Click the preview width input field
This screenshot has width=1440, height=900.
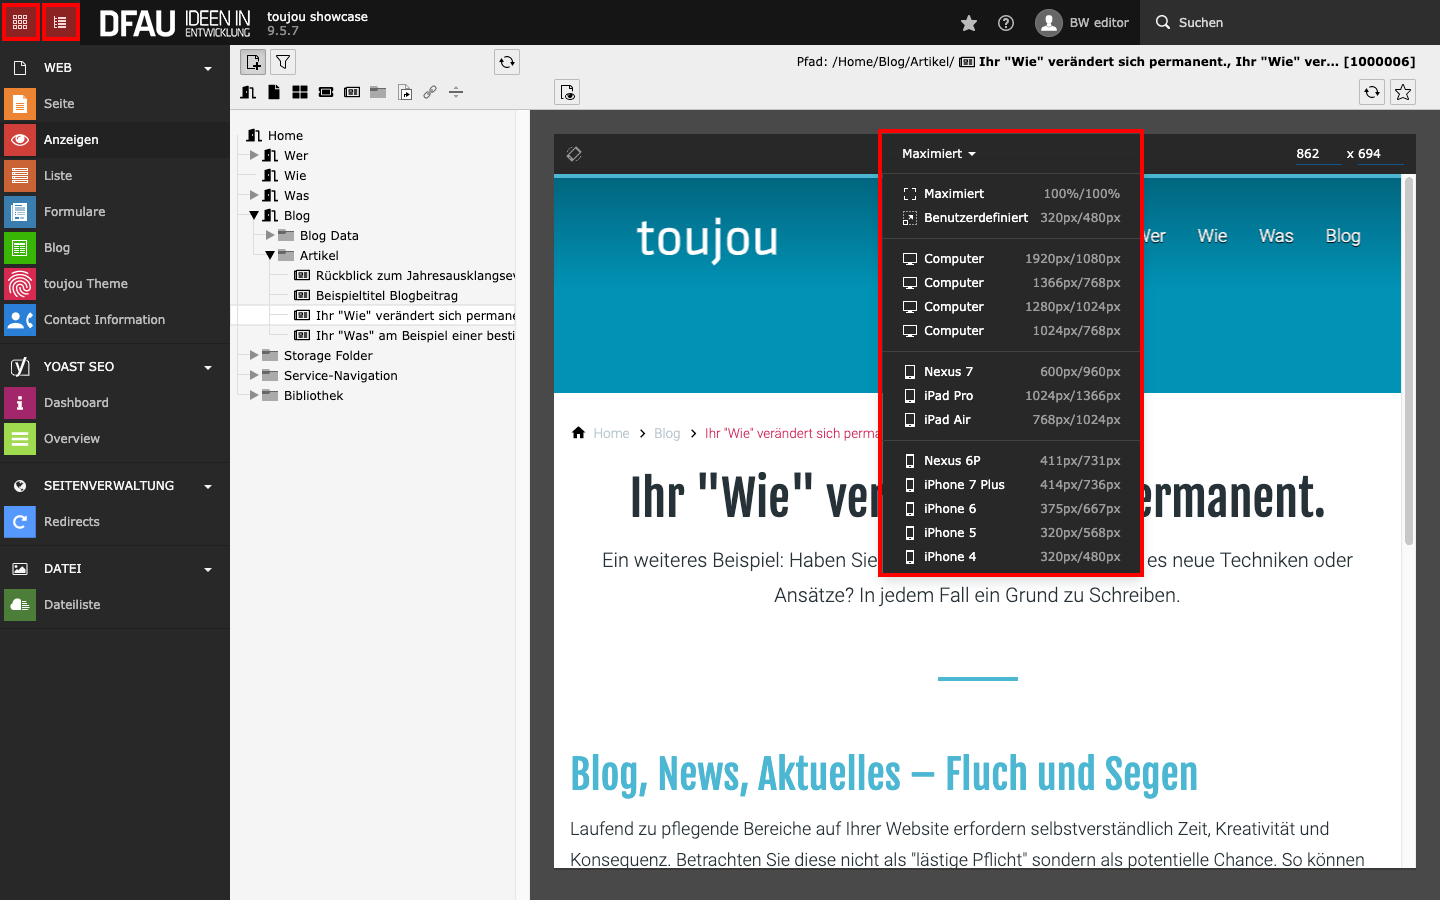pyautogui.click(x=1314, y=154)
